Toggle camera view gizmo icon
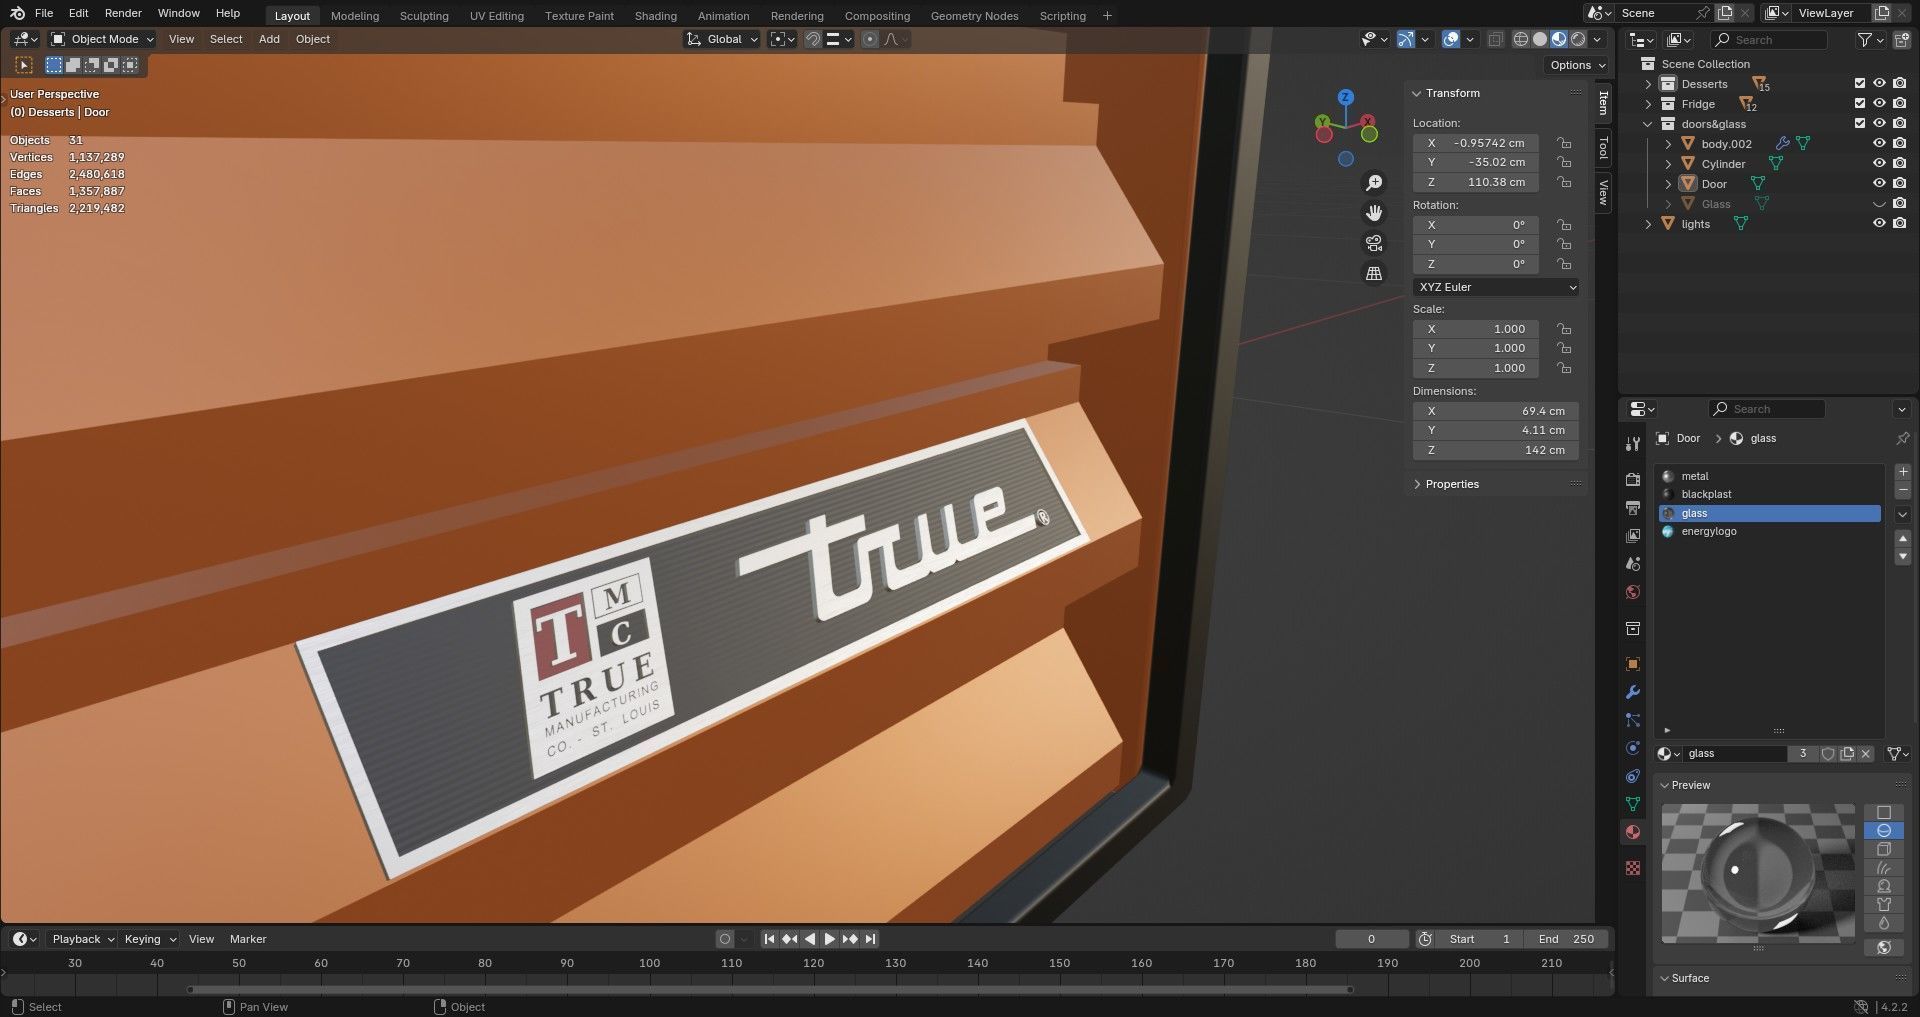The width and height of the screenshot is (1920, 1017). [x=1374, y=243]
